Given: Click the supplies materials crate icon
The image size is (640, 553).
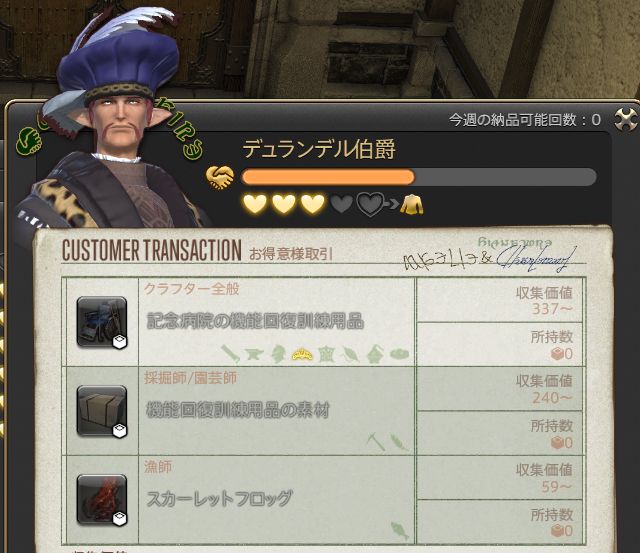Looking at the screenshot, I should tap(102, 411).
